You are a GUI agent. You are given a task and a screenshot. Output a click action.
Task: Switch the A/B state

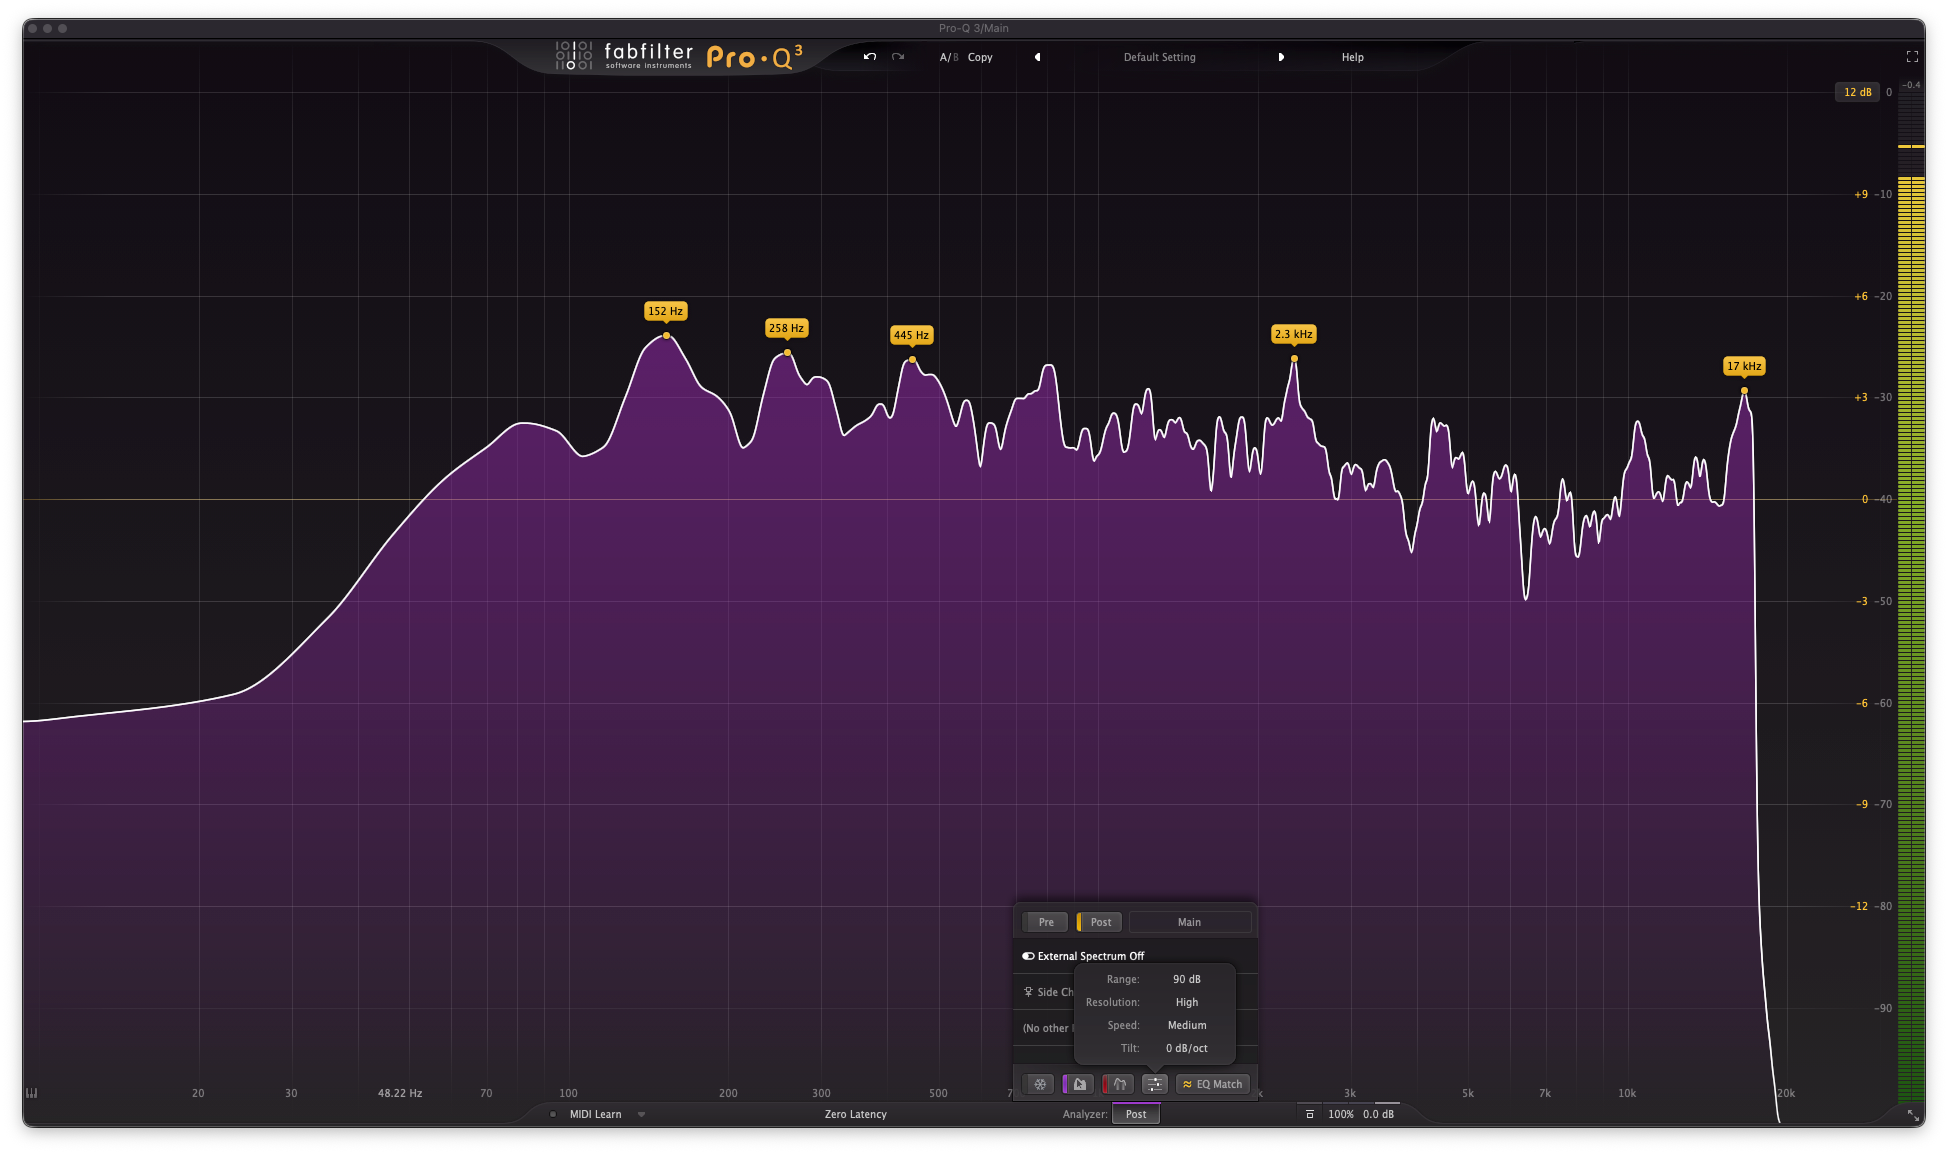click(948, 57)
